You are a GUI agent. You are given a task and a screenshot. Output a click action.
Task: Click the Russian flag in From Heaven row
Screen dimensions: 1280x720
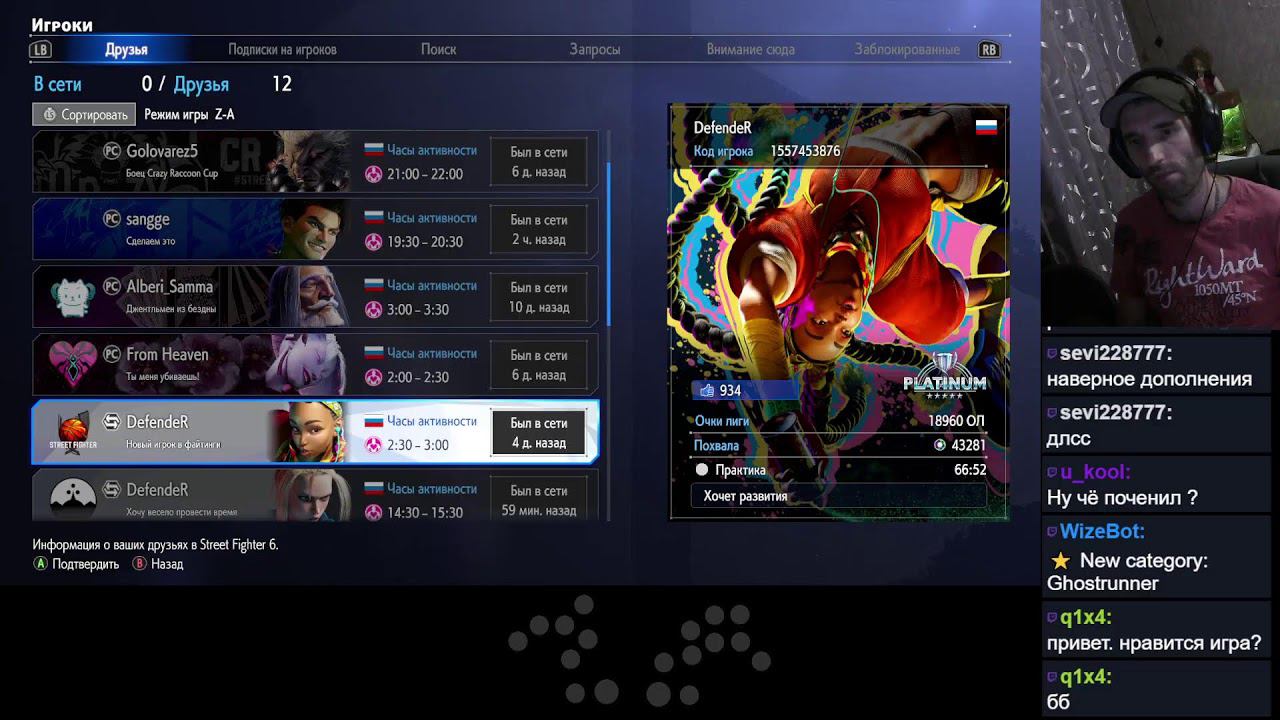pyautogui.click(x=373, y=353)
